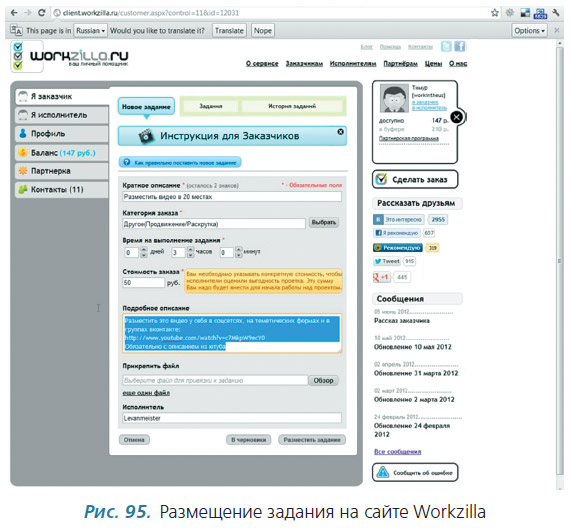Open the 'О нас' menu link
Screen dimensions: 570x528
[x=458, y=64]
